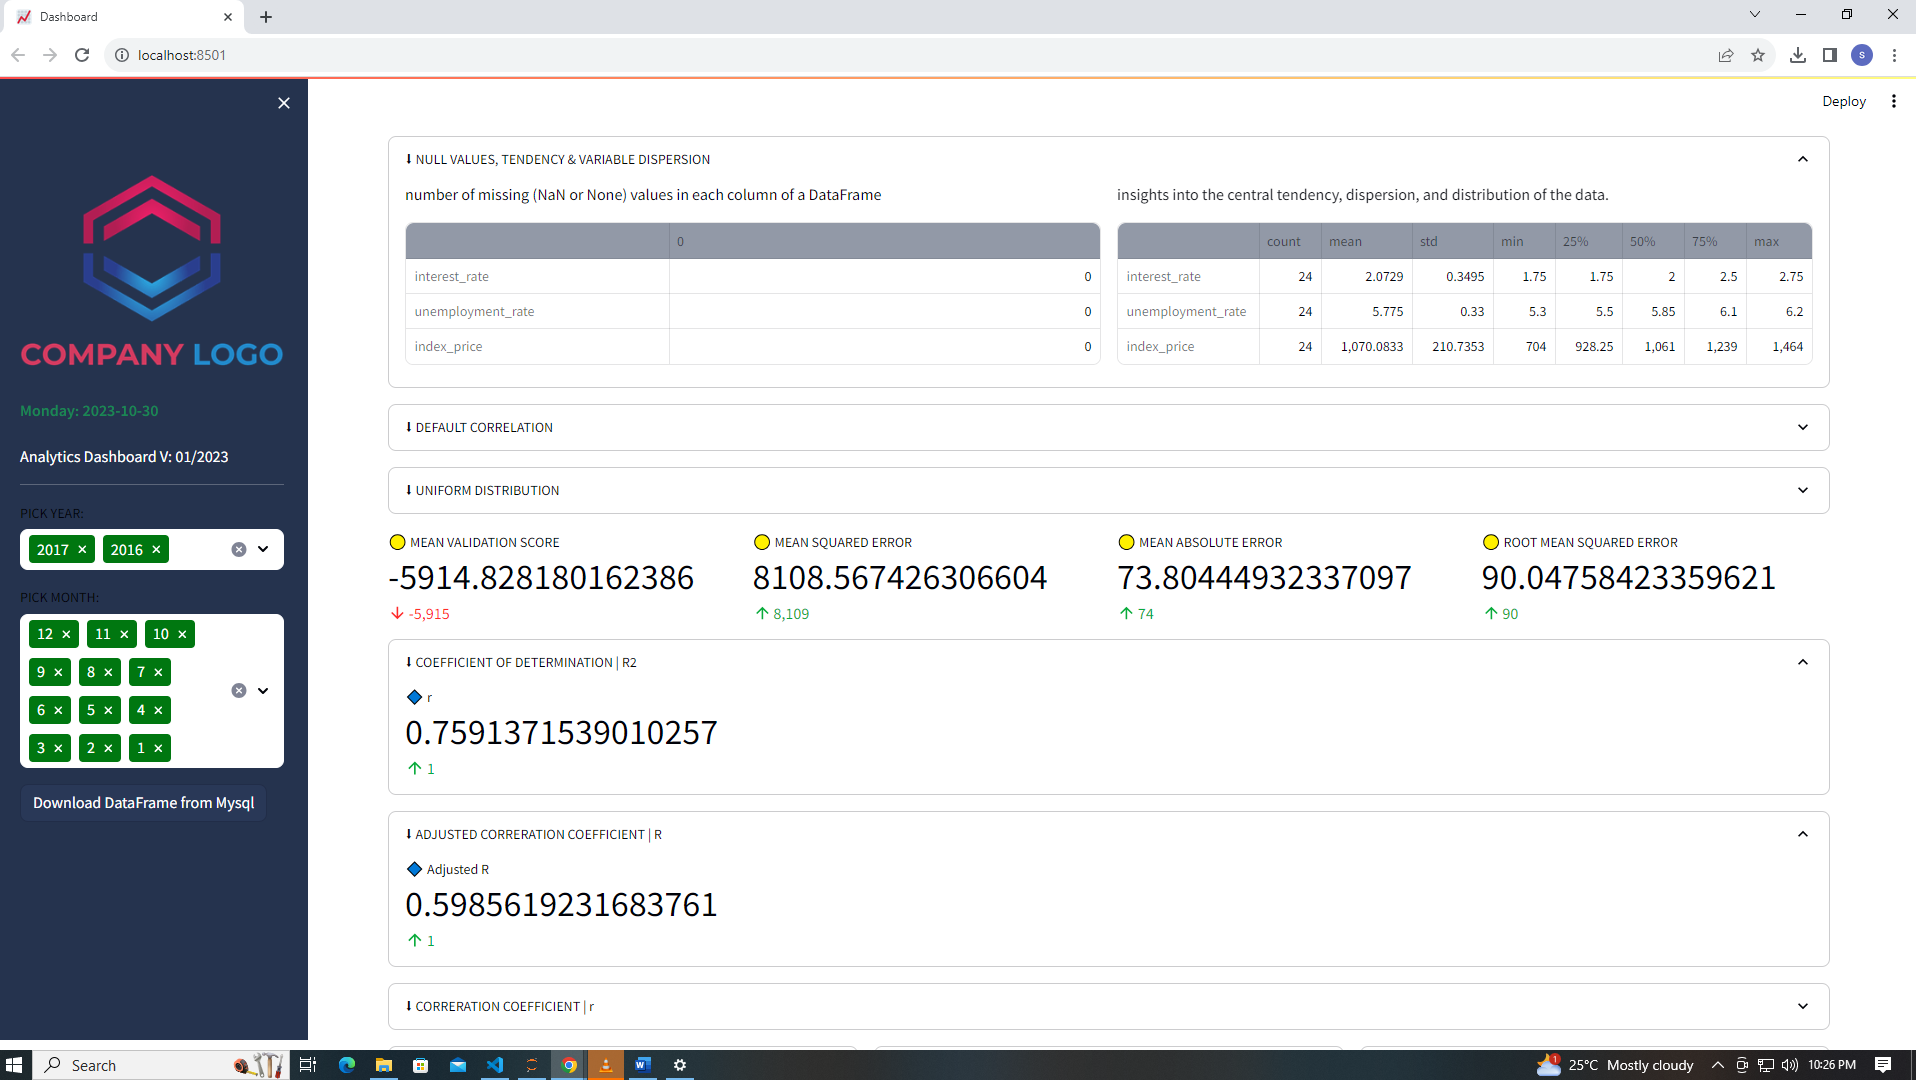Remove month 12 from the month selection

tap(67, 633)
